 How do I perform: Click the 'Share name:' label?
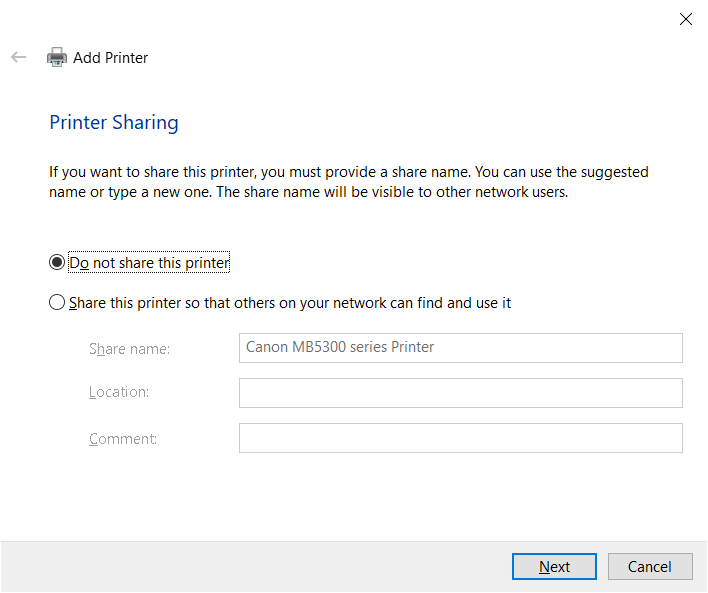[x=129, y=349]
